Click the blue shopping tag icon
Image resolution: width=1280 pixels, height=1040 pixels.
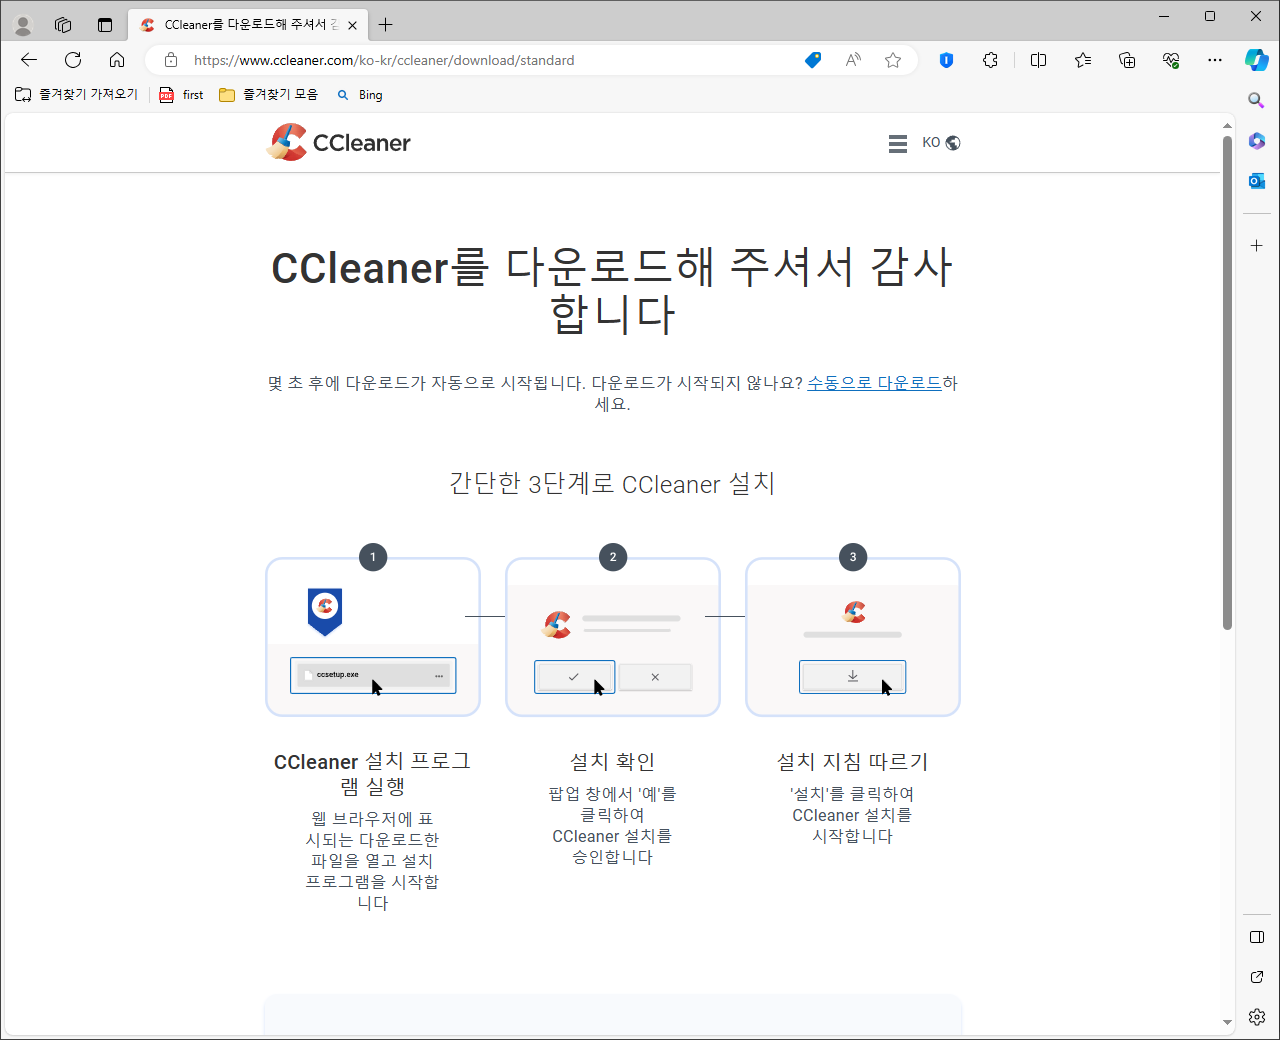tap(813, 60)
